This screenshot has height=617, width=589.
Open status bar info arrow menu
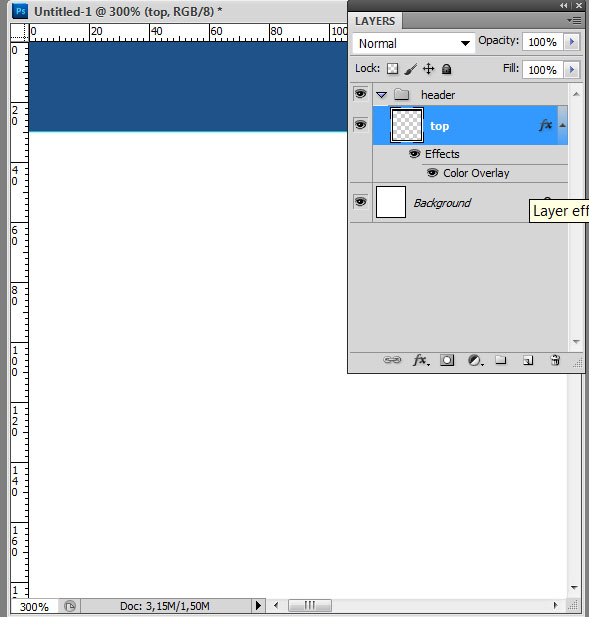[x=258, y=605]
